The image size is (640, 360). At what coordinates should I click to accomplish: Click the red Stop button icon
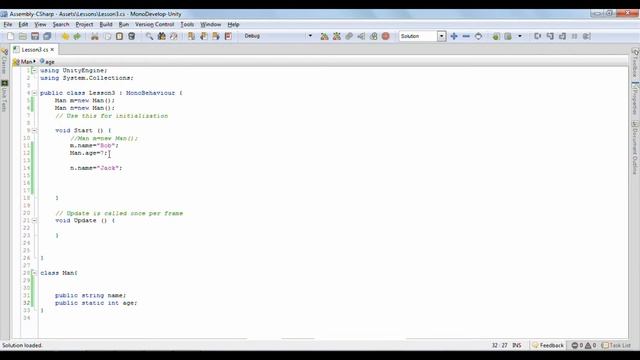tap(386, 36)
